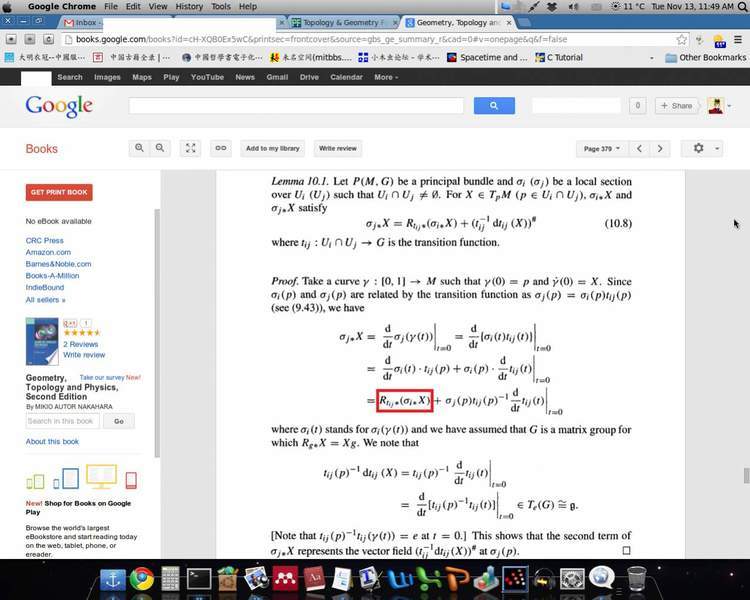
Task: Click the zoom in magnifier icon
Action: point(141,148)
